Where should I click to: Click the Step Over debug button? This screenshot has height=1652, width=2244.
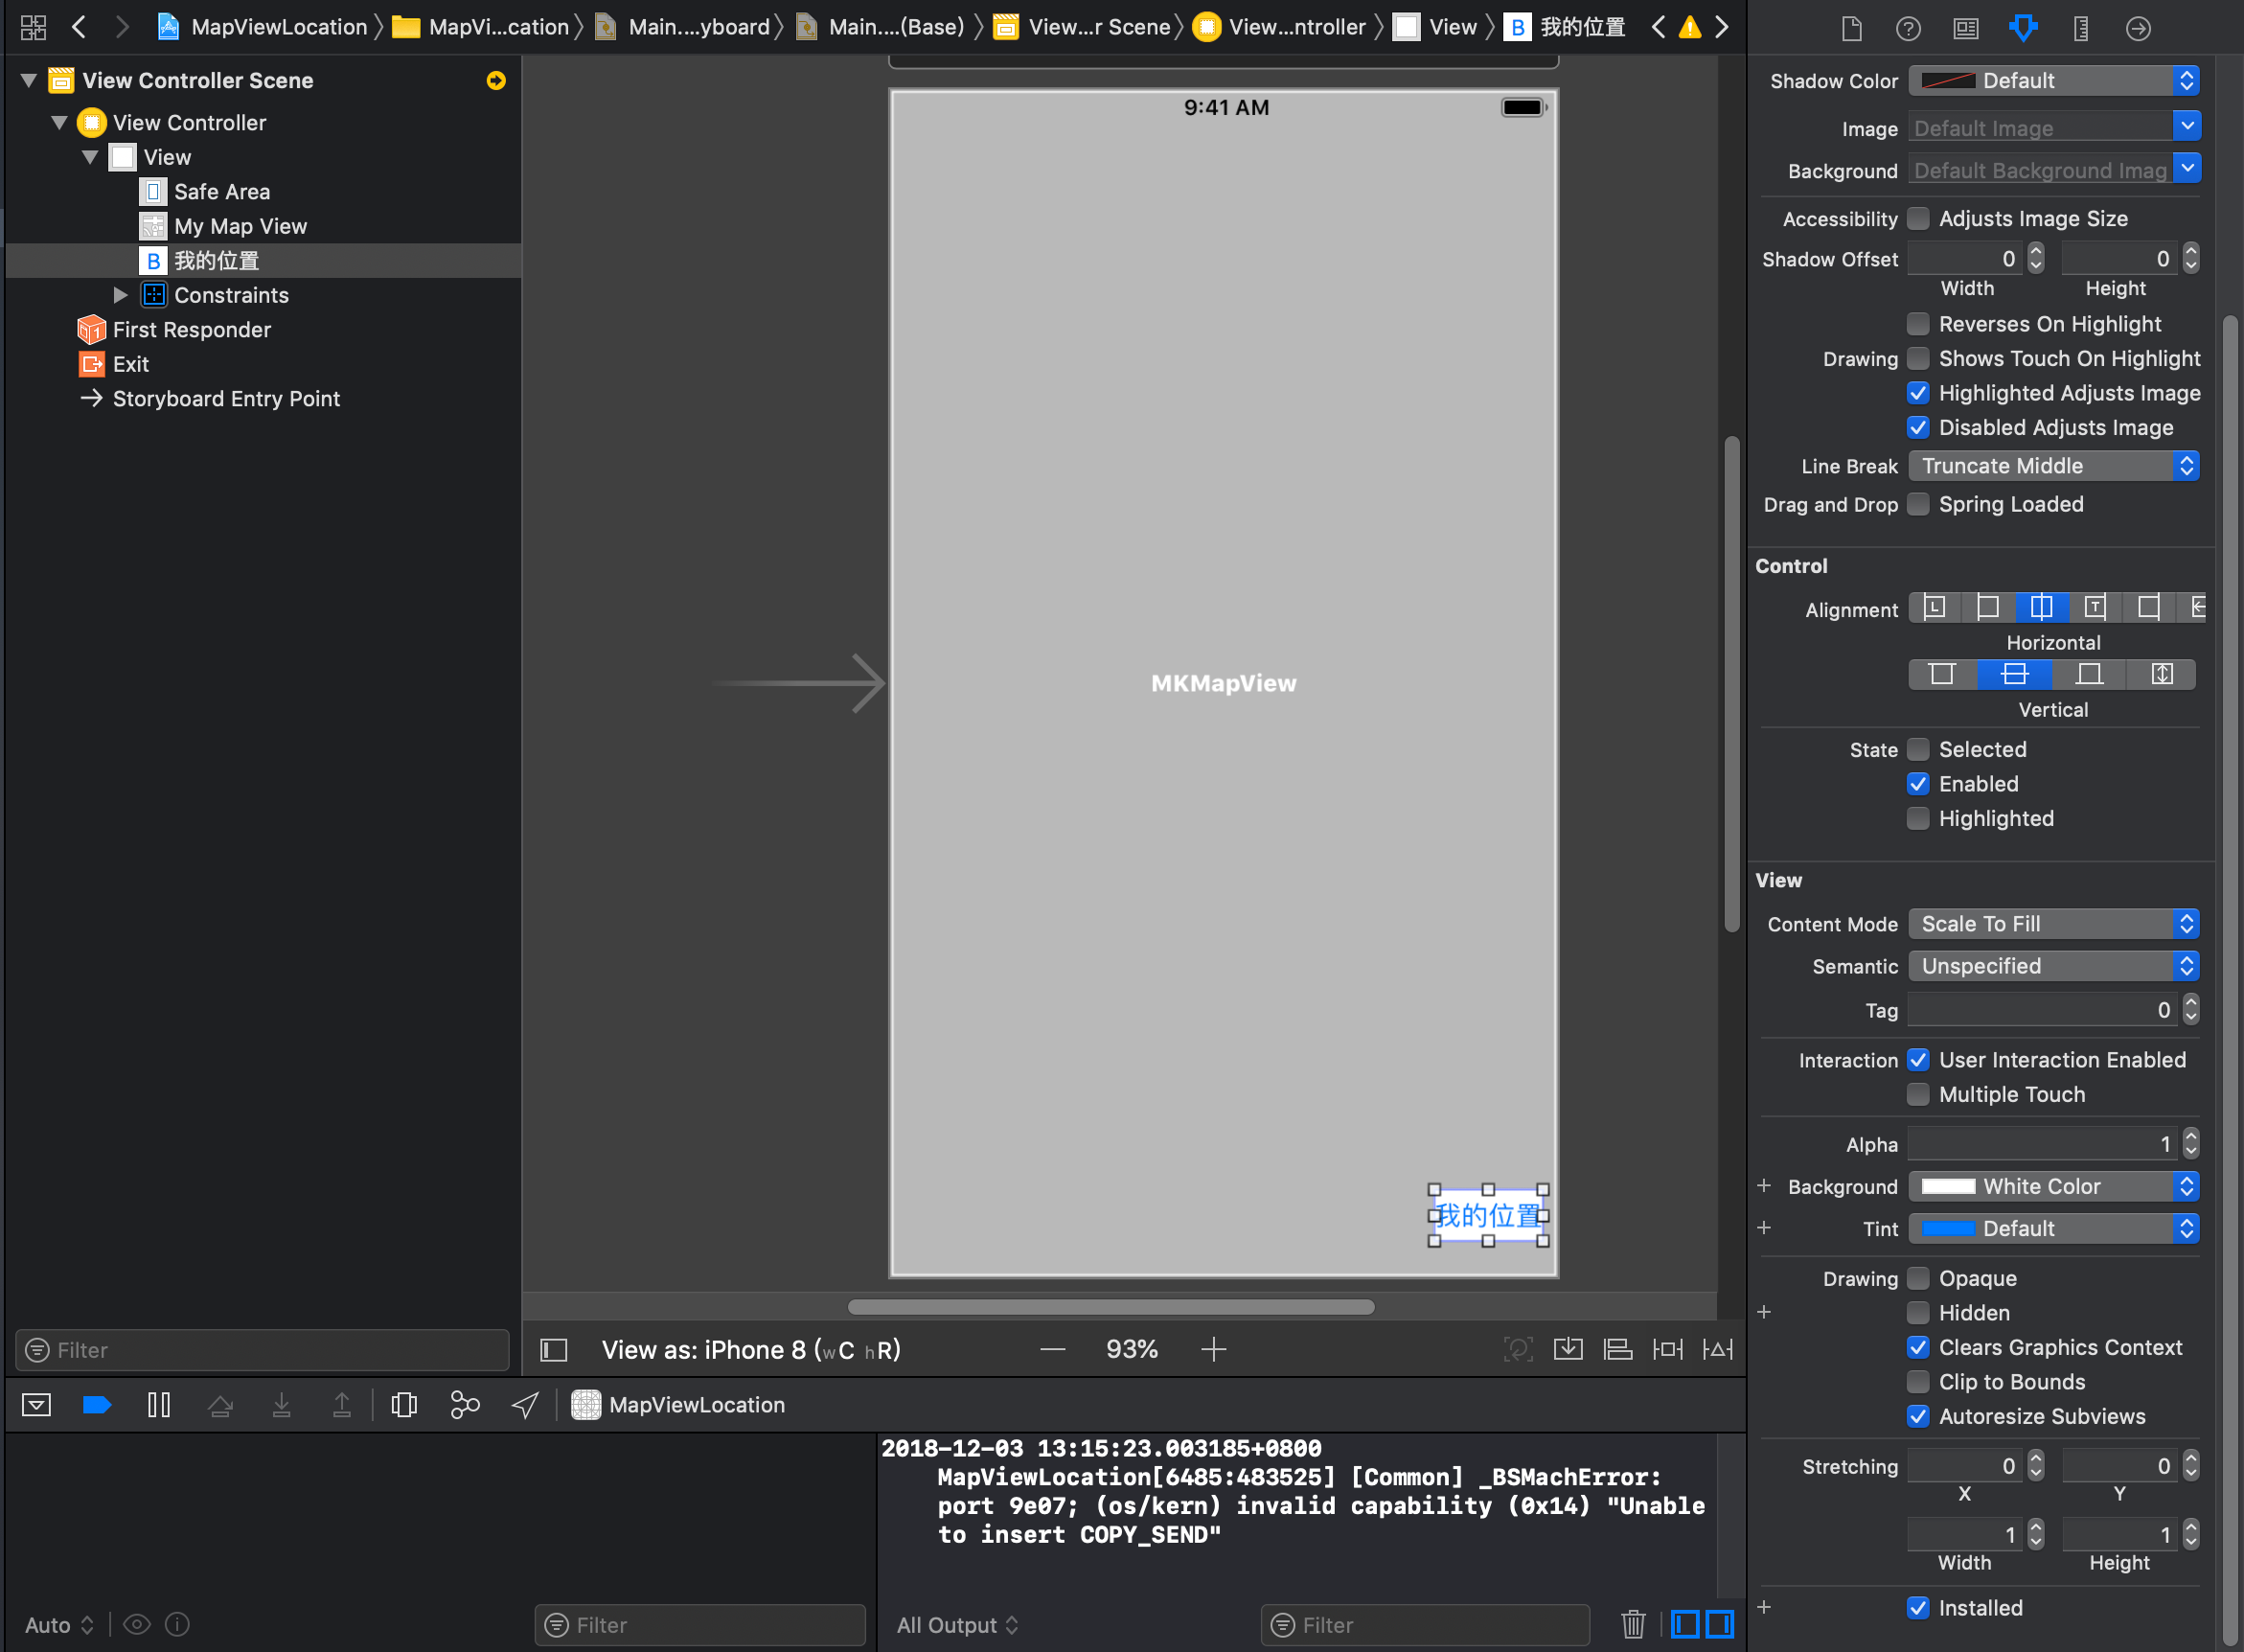pyautogui.click(x=220, y=1405)
